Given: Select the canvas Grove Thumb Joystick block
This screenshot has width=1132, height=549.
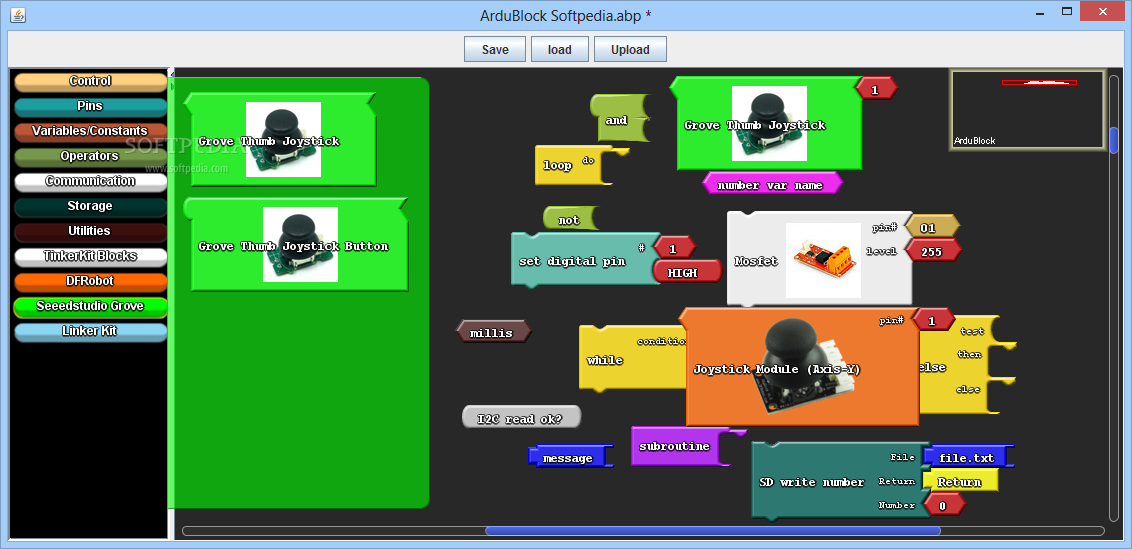Looking at the screenshot, I should (767, 124).
